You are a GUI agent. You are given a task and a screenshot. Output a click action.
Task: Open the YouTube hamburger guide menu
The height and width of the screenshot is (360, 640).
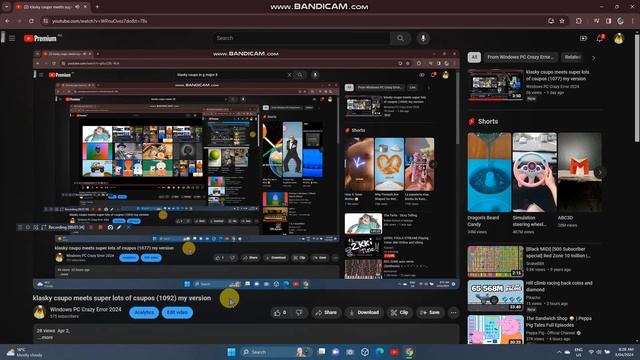coord(12,38)
